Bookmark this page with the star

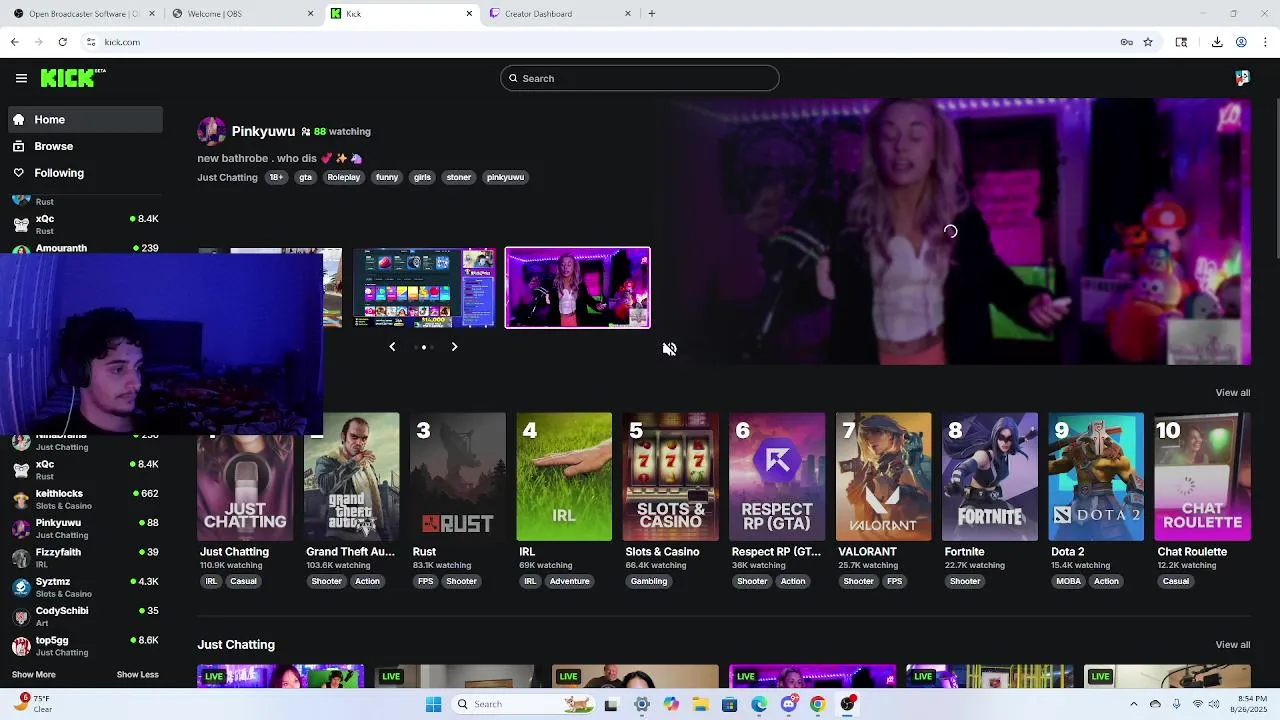pos(1148,42)
